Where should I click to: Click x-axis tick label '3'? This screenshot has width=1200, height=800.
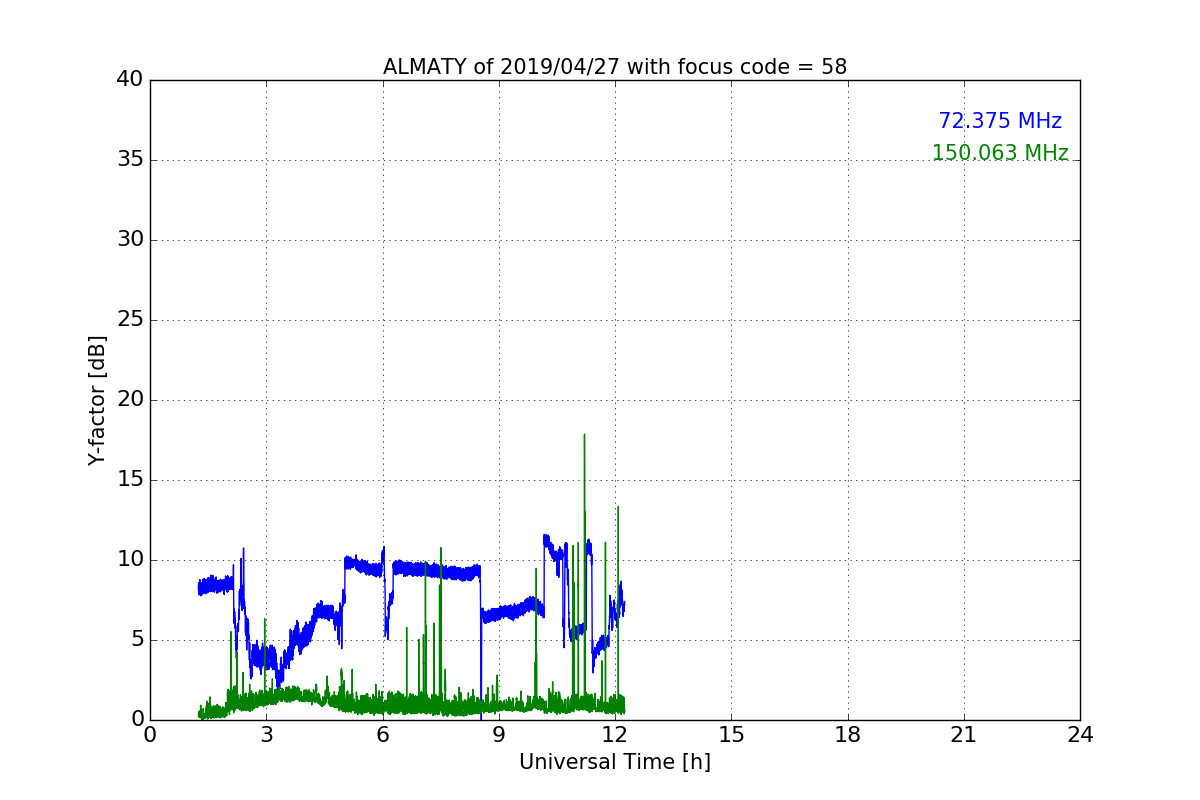(x=266, y=735)
